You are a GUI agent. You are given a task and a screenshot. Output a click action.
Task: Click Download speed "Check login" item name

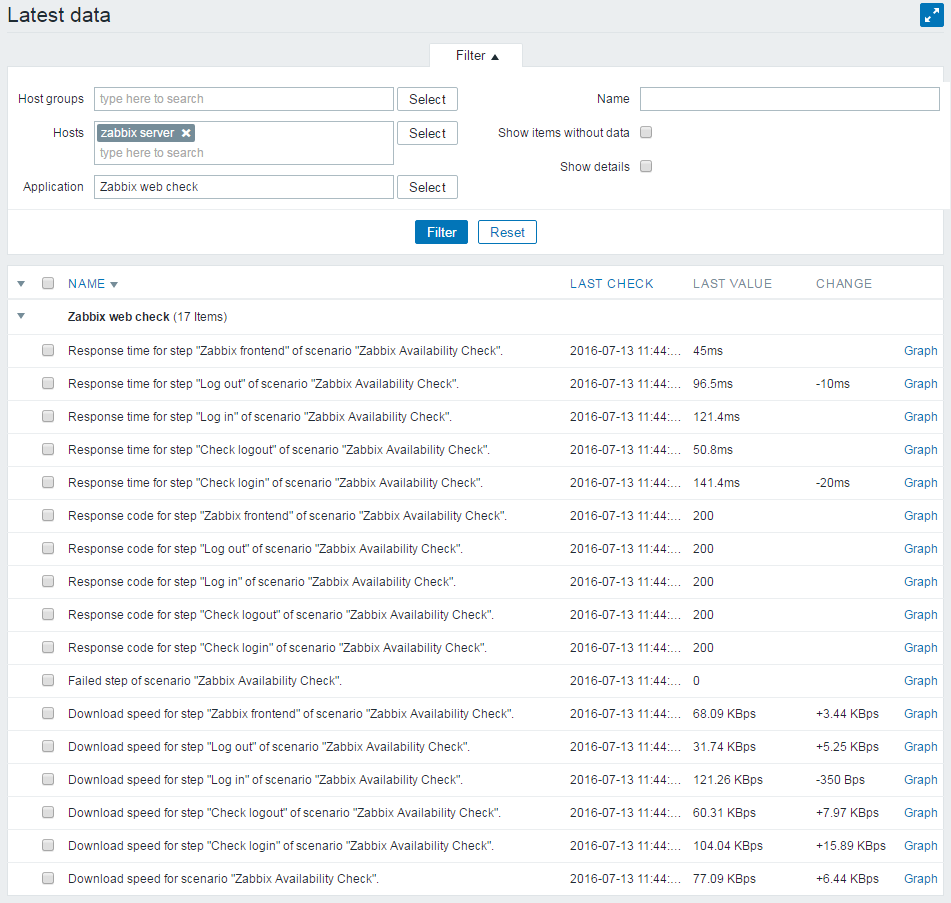click(281, 845)
